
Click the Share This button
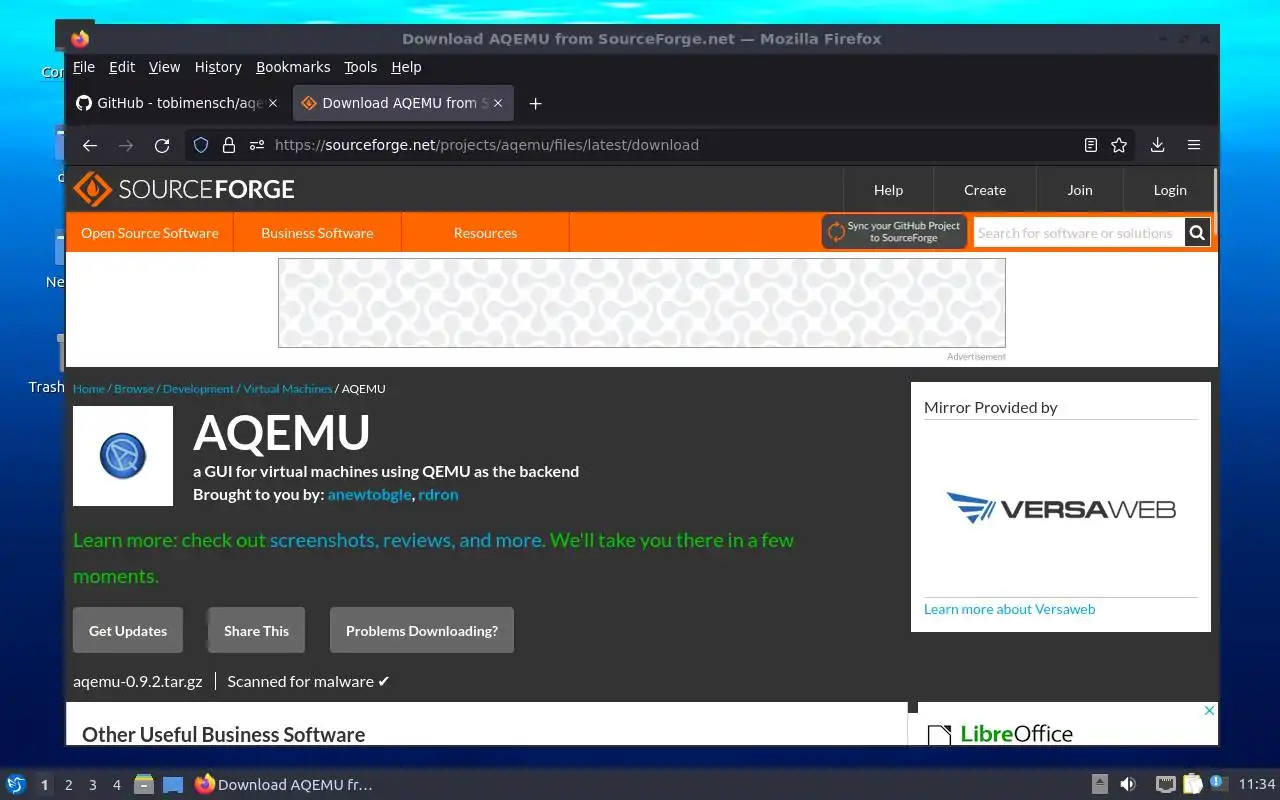pyautogui.click(x=256, y=630)
